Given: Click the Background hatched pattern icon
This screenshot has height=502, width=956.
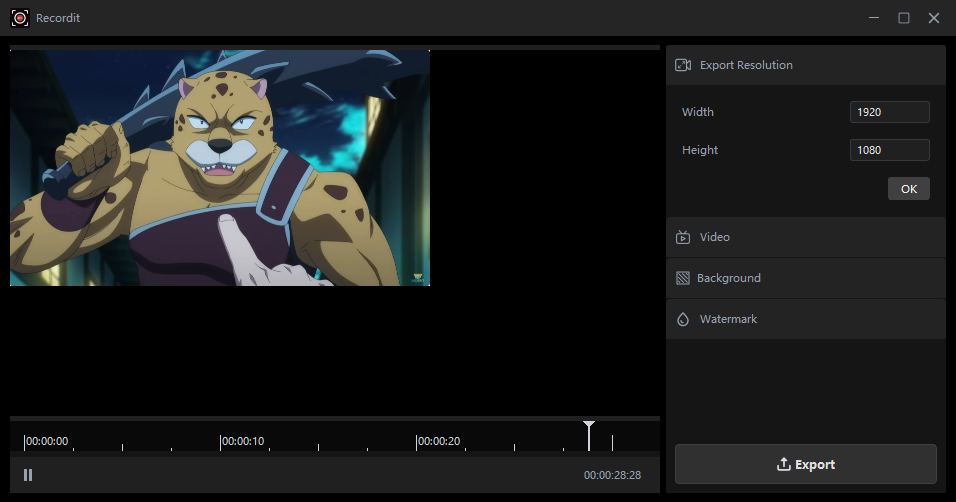Looking at the screenshot, I should 683,279.
